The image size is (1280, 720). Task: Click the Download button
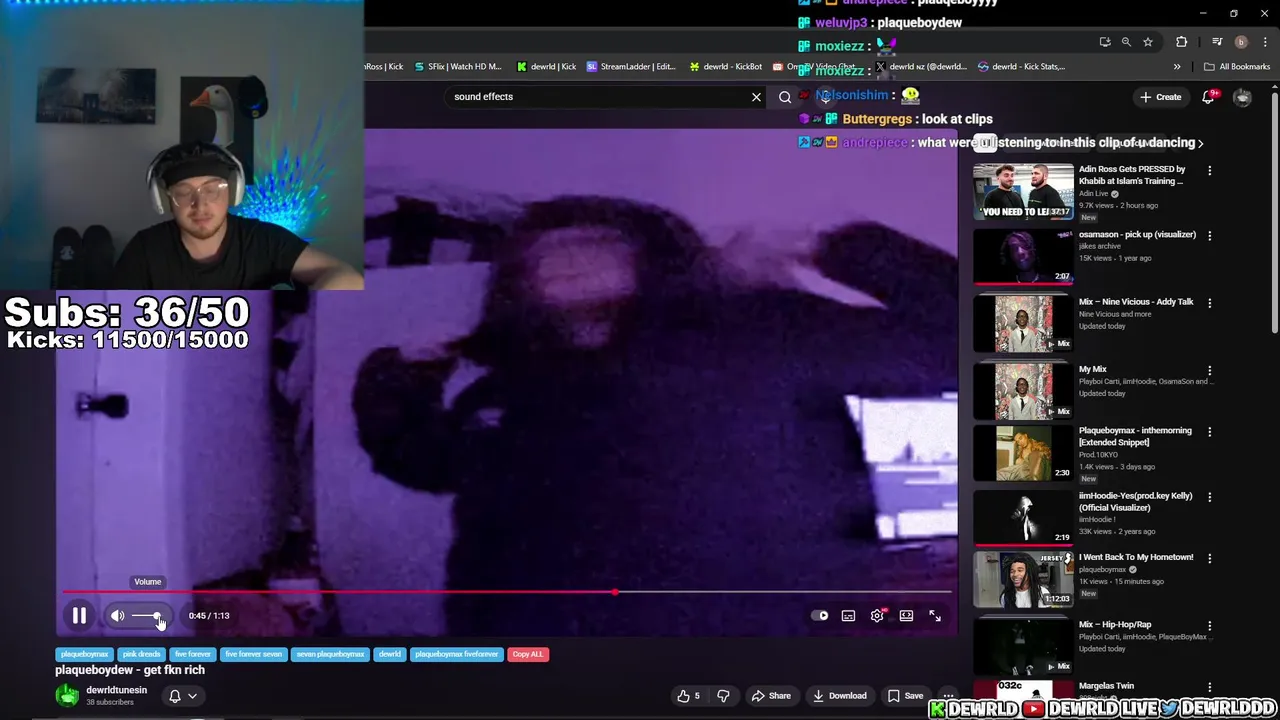point(840,696)
